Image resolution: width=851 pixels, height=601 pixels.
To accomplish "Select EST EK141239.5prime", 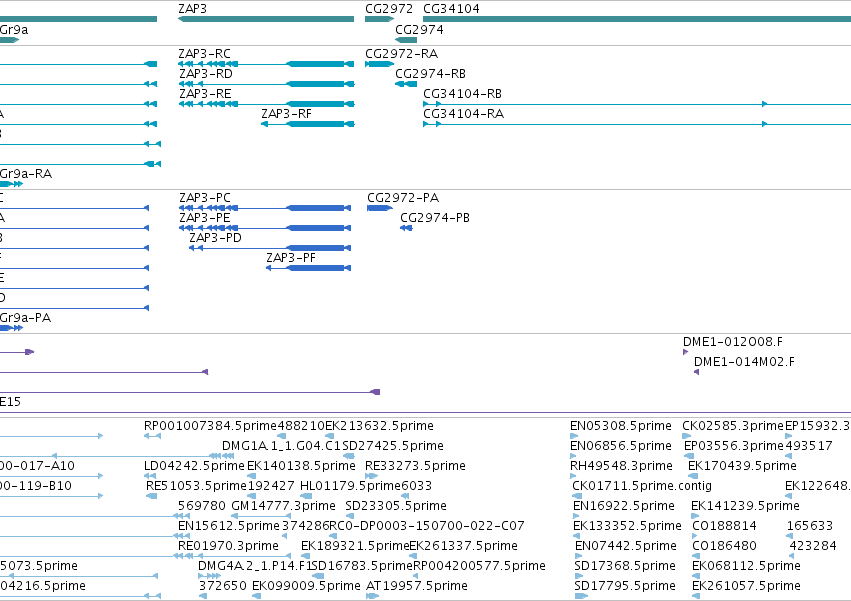I will point(745,506).
